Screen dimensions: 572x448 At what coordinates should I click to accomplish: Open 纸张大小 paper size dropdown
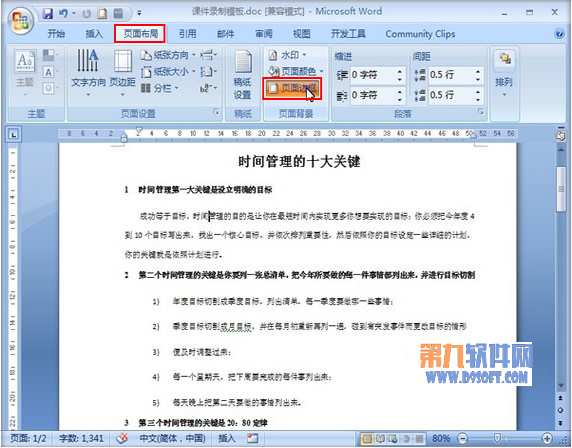point(168,72)
